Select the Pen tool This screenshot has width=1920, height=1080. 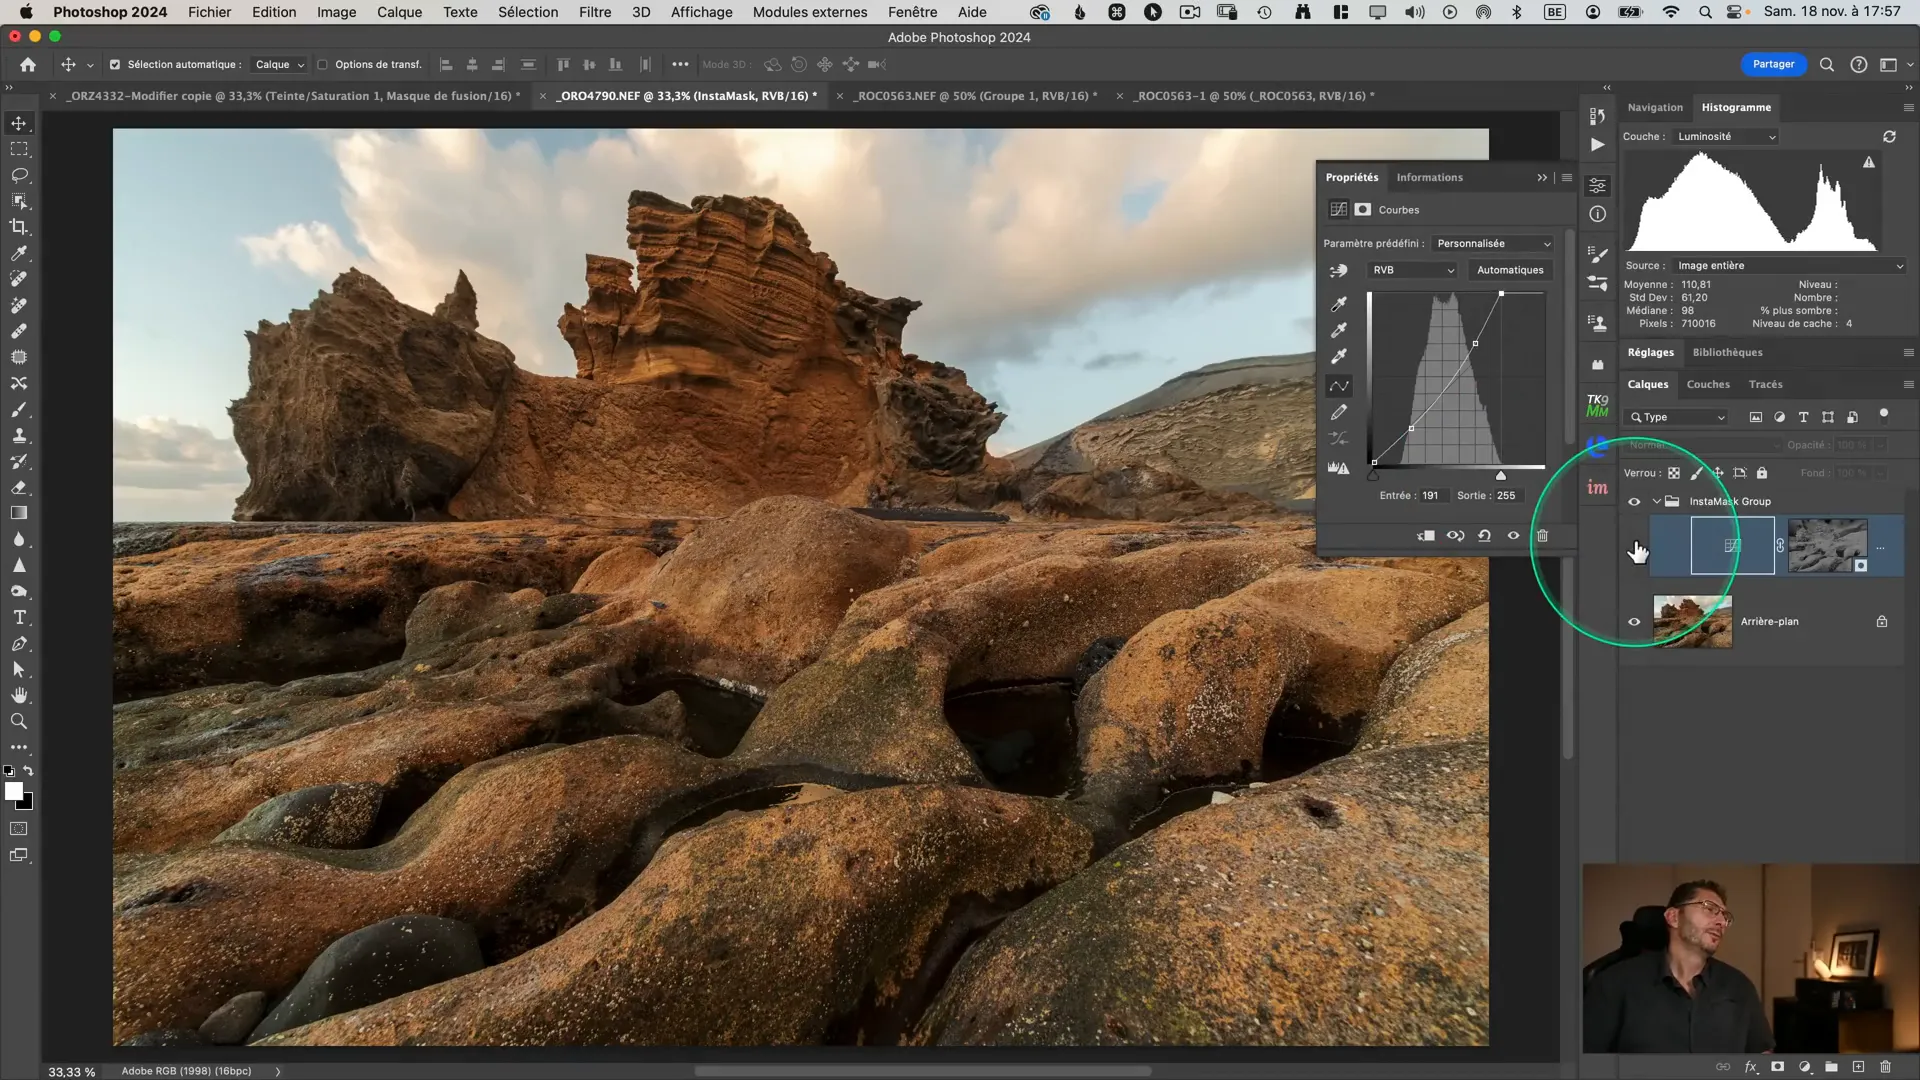pyautogui.click(x=19, y=644)
